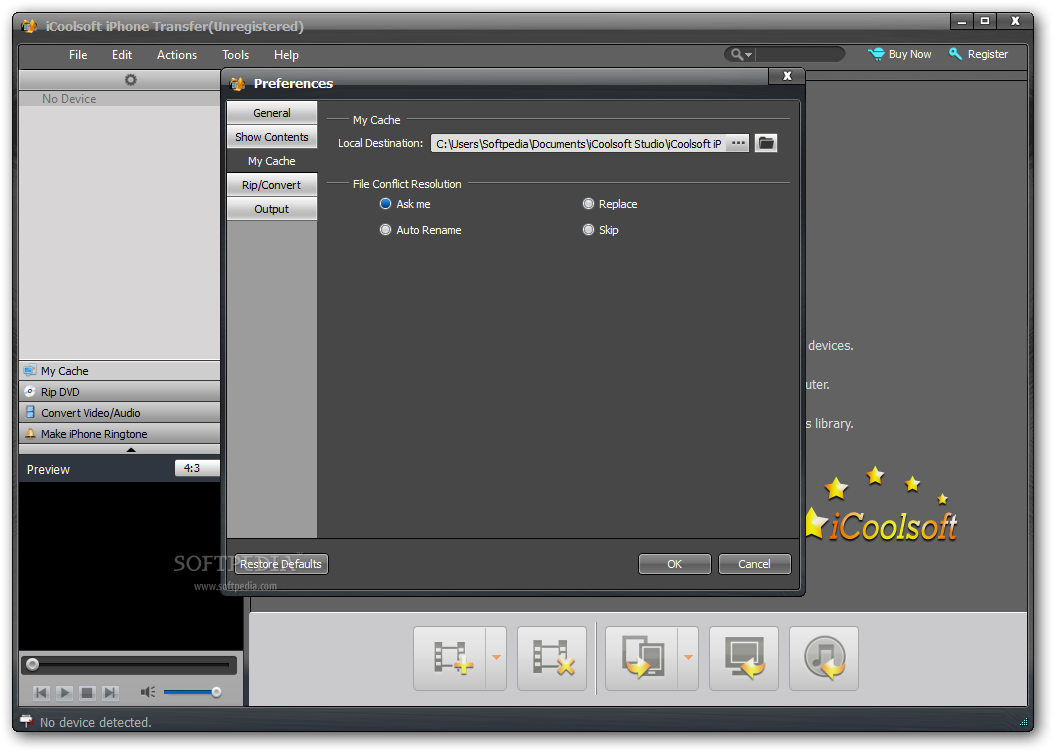Close the Preferences dialog
Viewport: 1054px width, 752px height.
click(x=787, y=76)
